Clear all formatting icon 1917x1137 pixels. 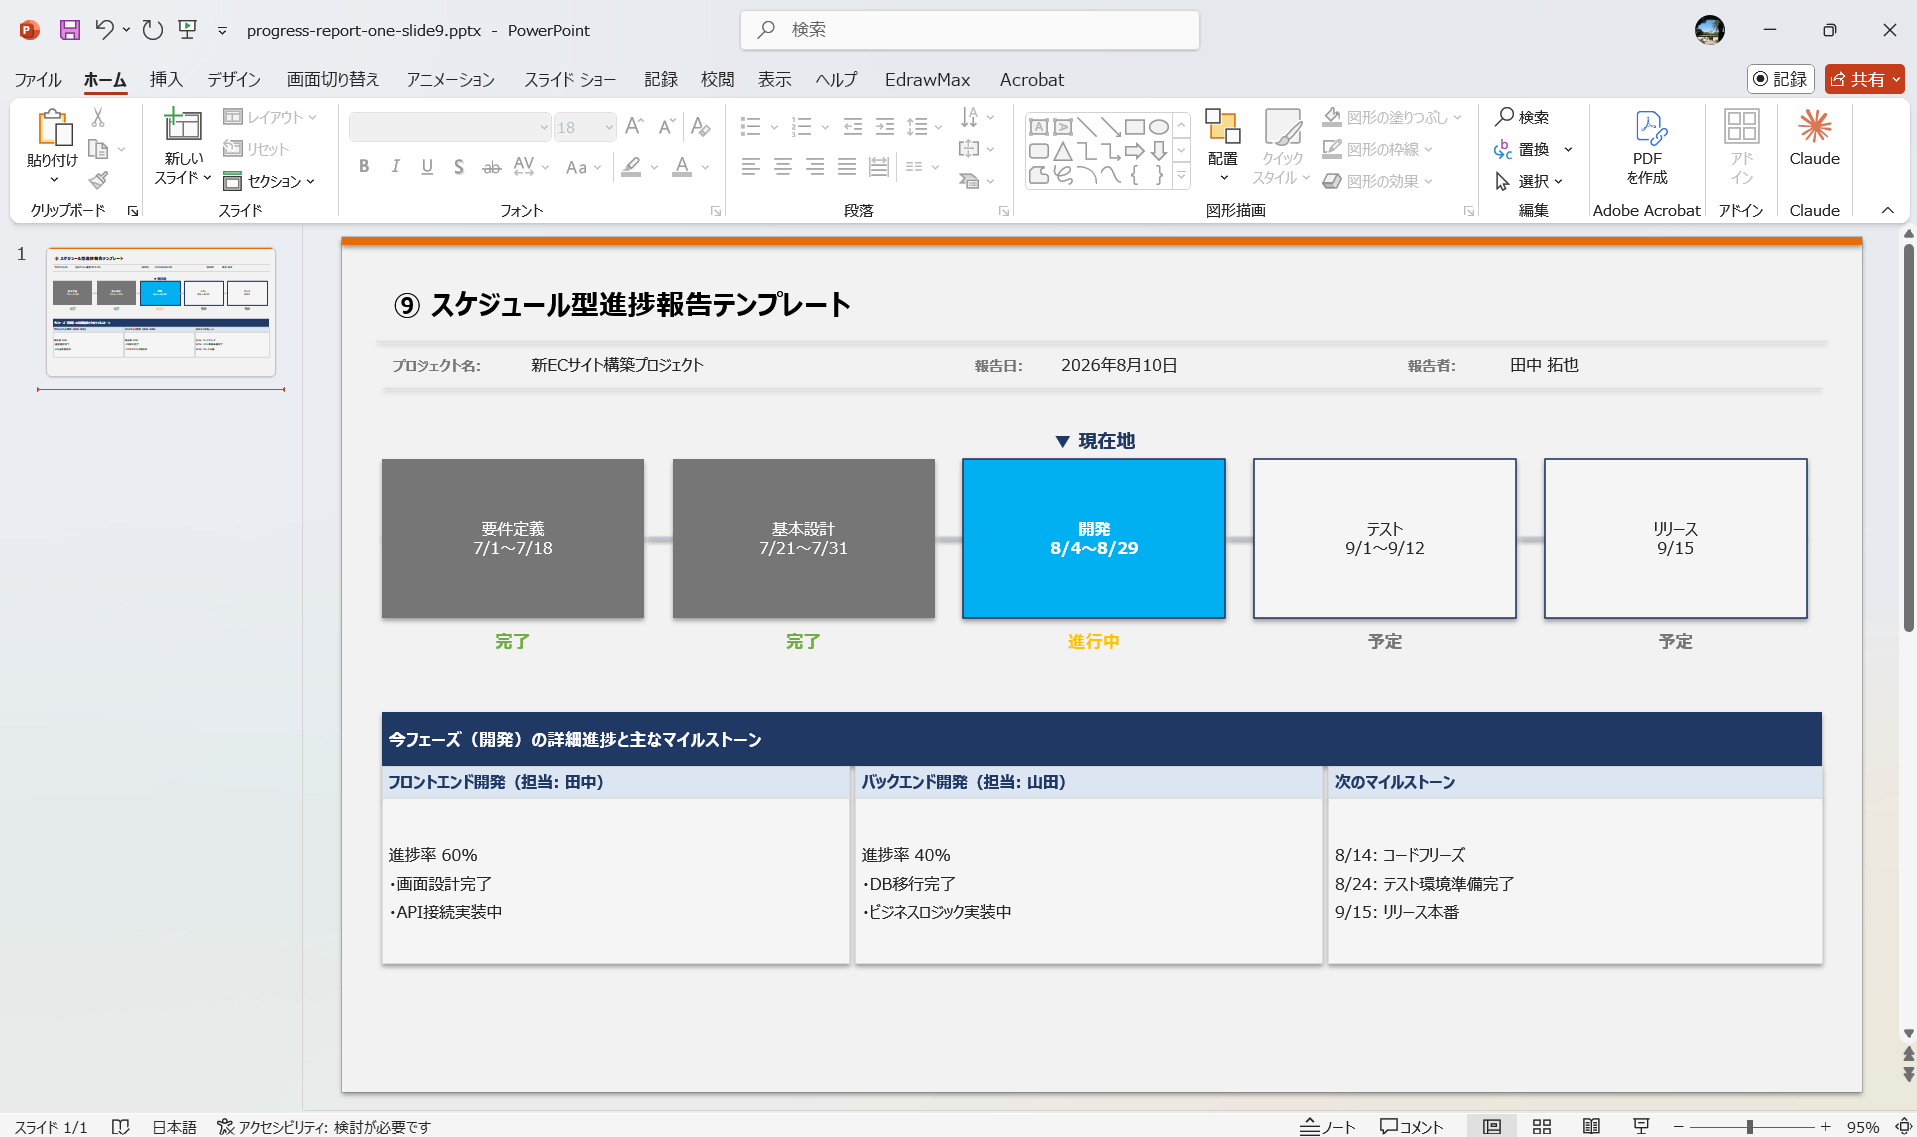pyautogui.click(x=701, y=127)
